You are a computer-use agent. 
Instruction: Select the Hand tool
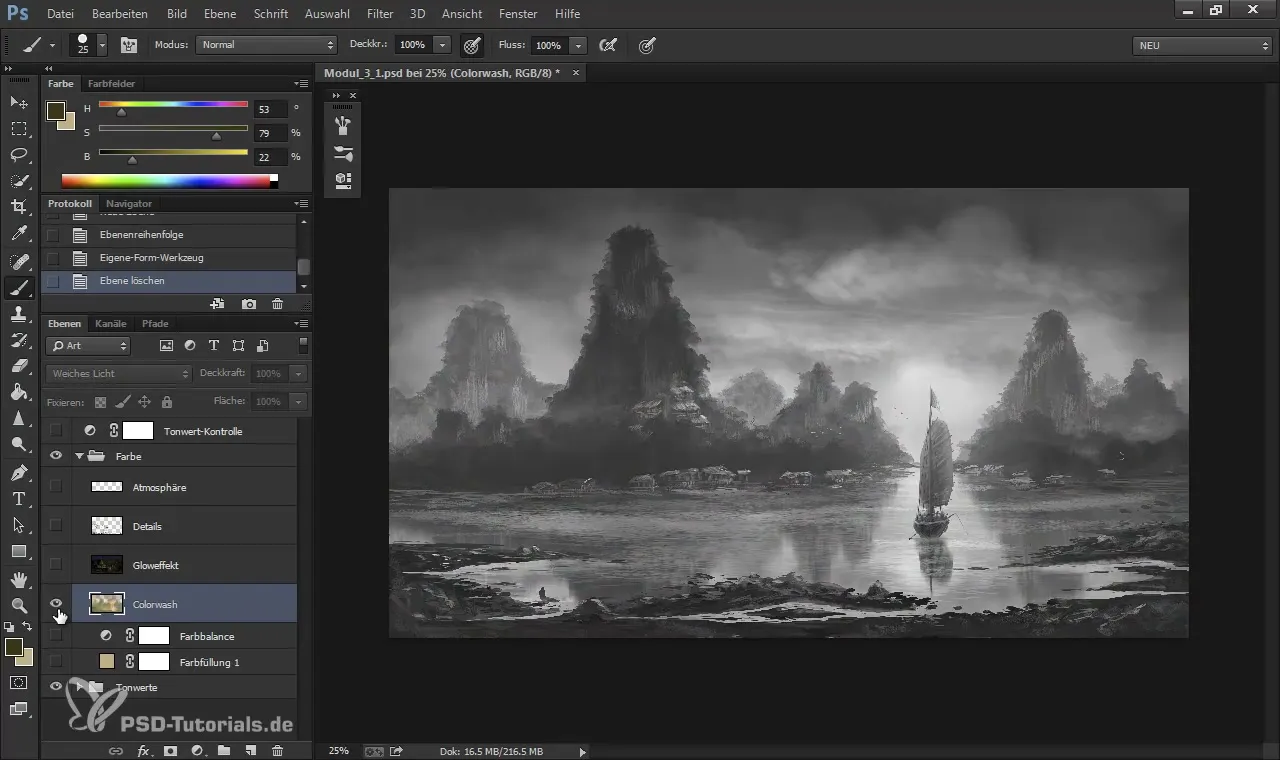19,579
